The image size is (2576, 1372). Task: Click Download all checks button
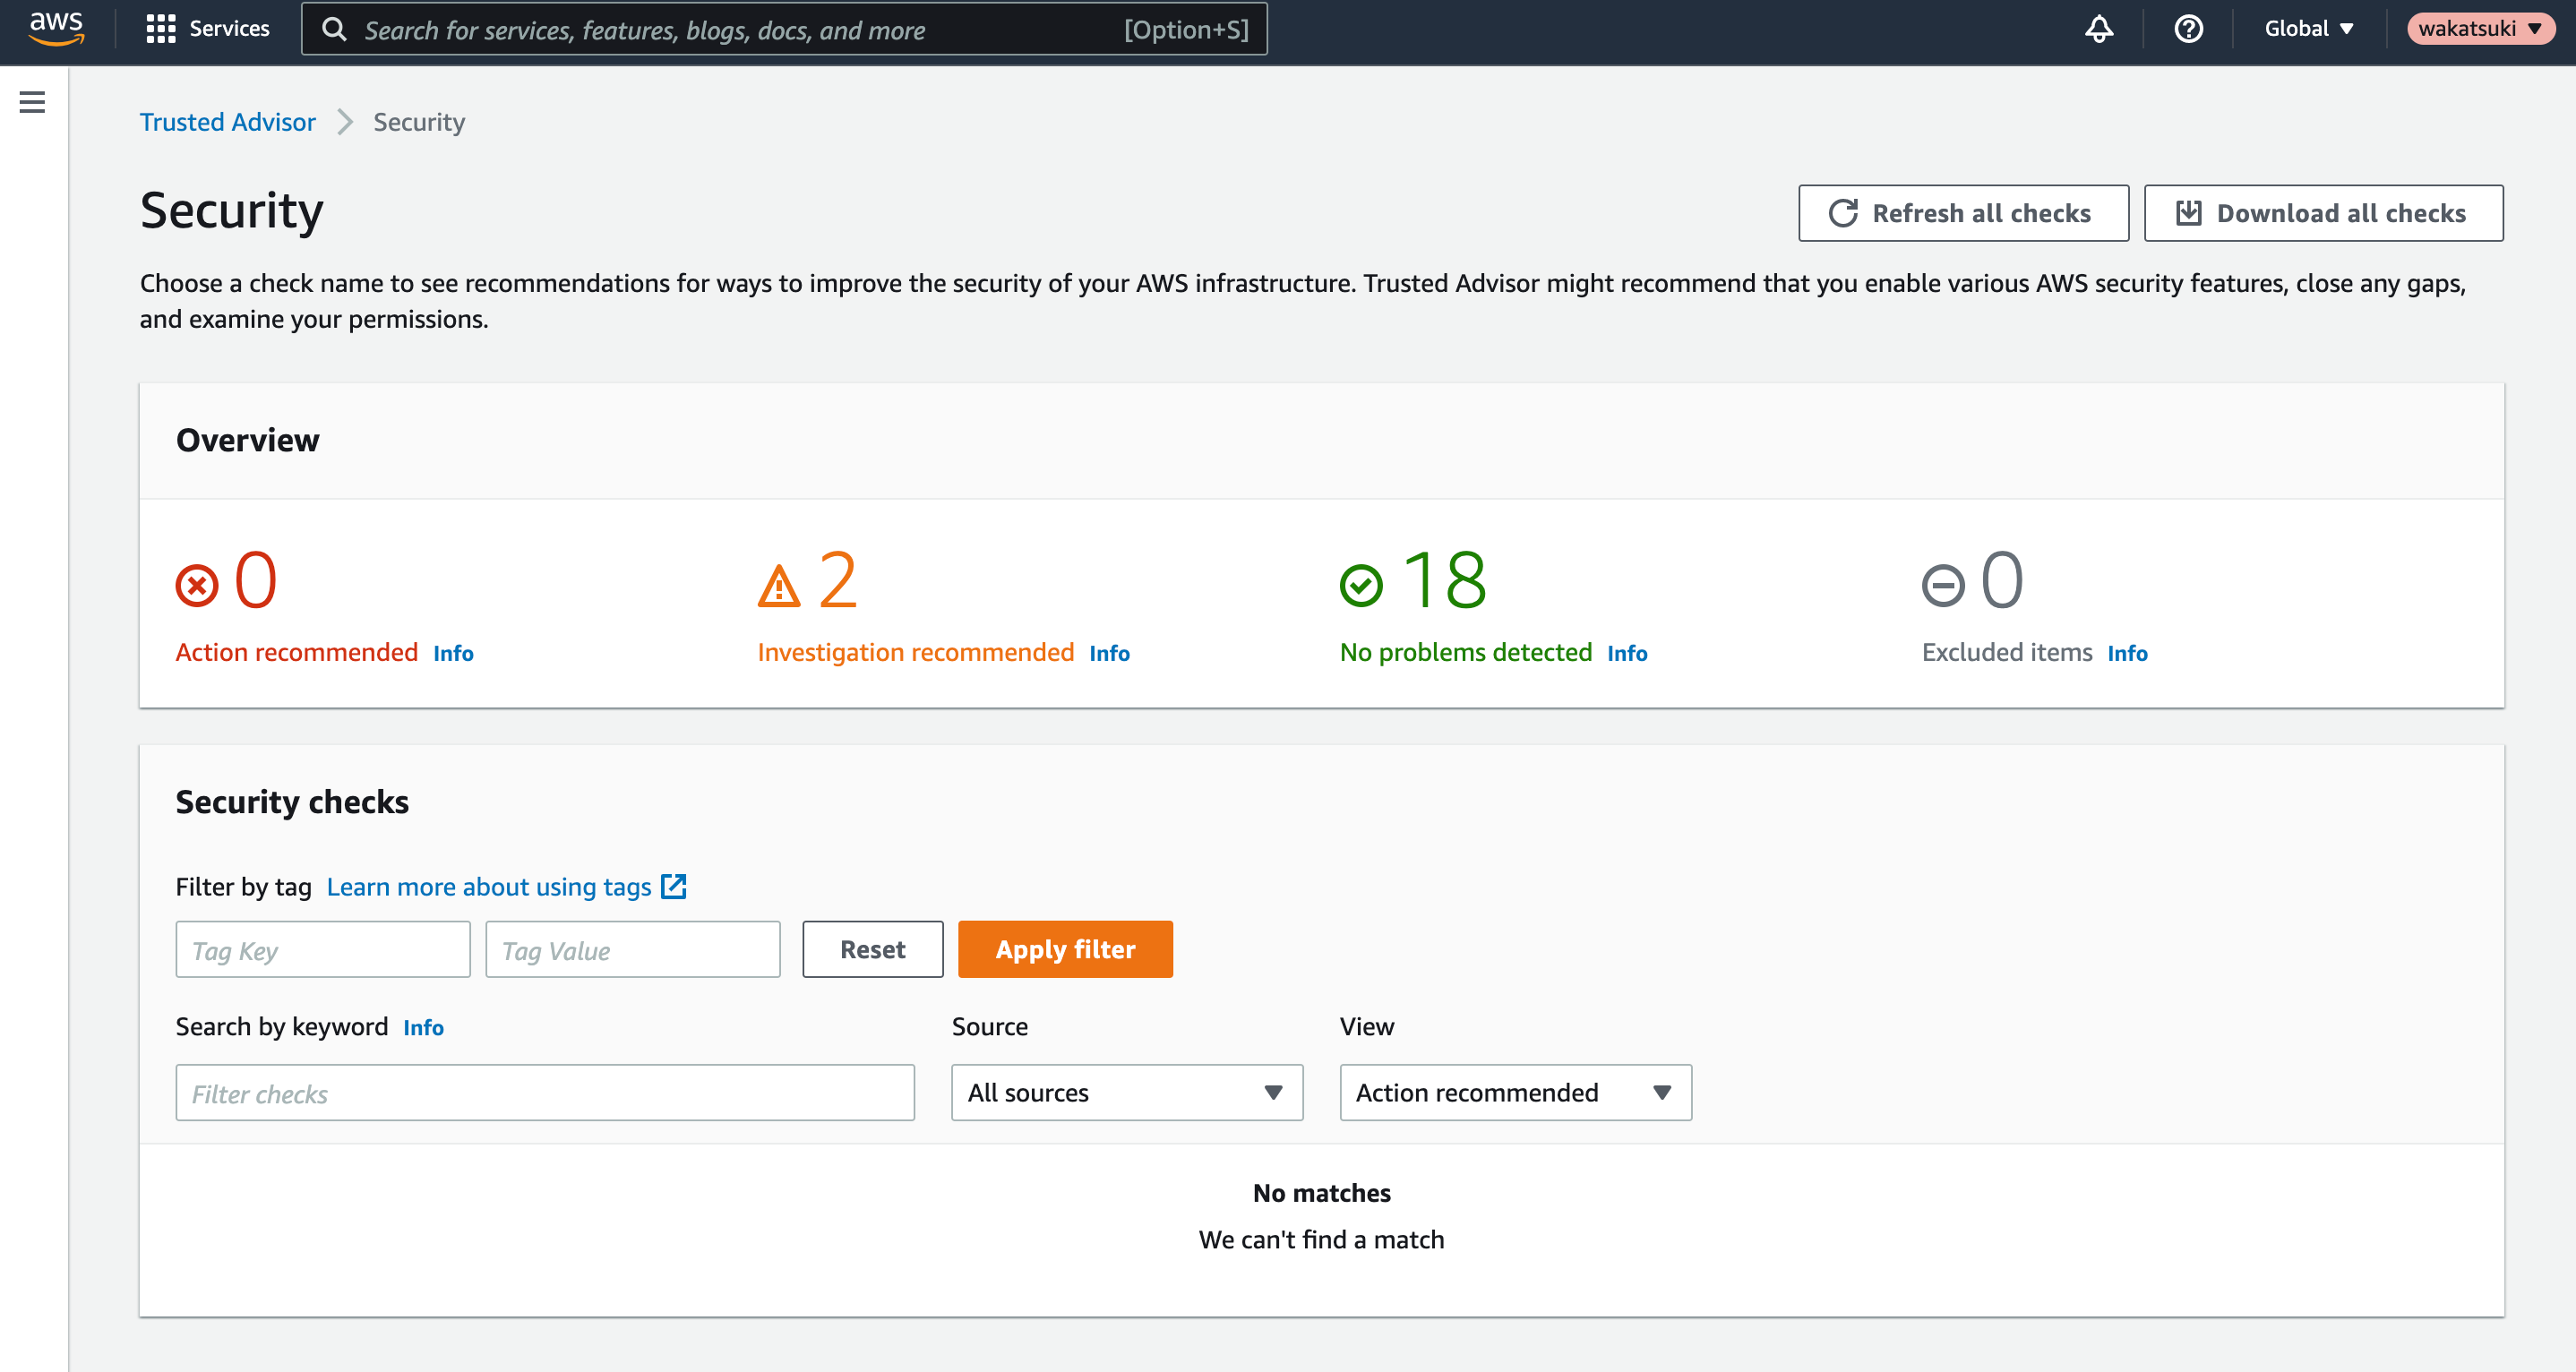pos(2323,213)
